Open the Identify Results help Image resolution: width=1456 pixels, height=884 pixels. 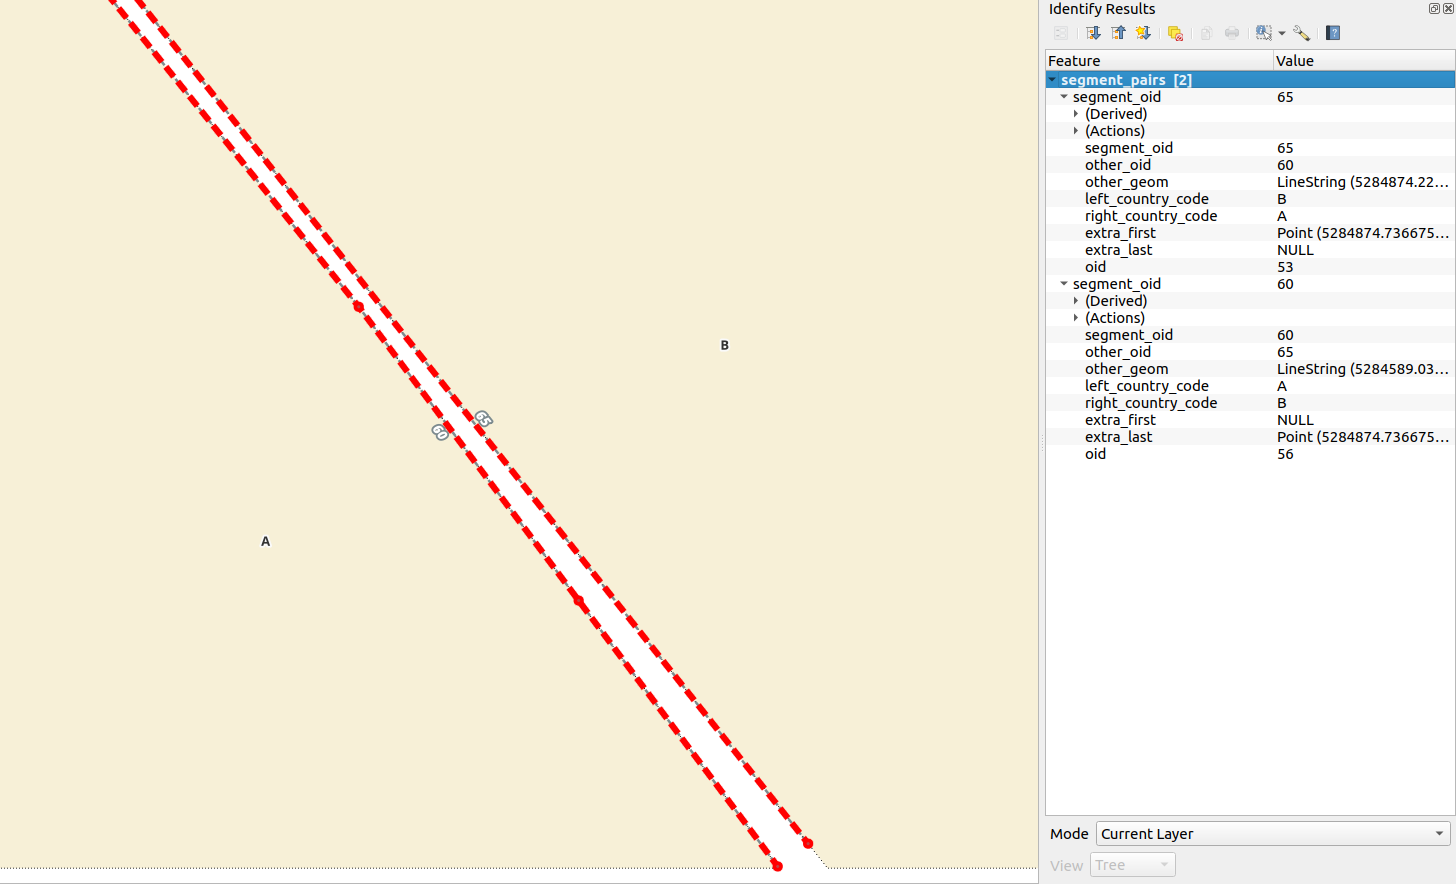click(x=1333, y=33)
